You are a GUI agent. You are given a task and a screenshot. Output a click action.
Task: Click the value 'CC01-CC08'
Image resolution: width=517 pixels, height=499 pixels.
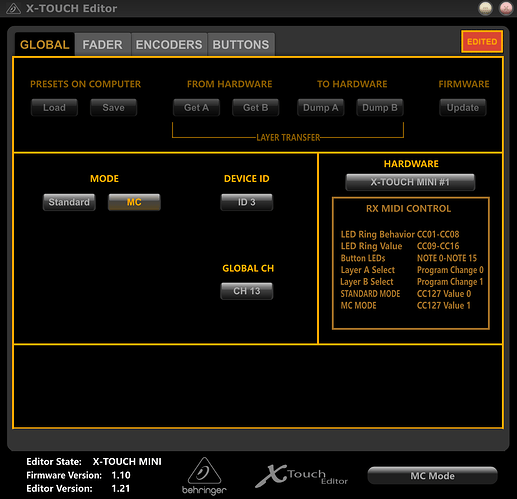point(438,234)
